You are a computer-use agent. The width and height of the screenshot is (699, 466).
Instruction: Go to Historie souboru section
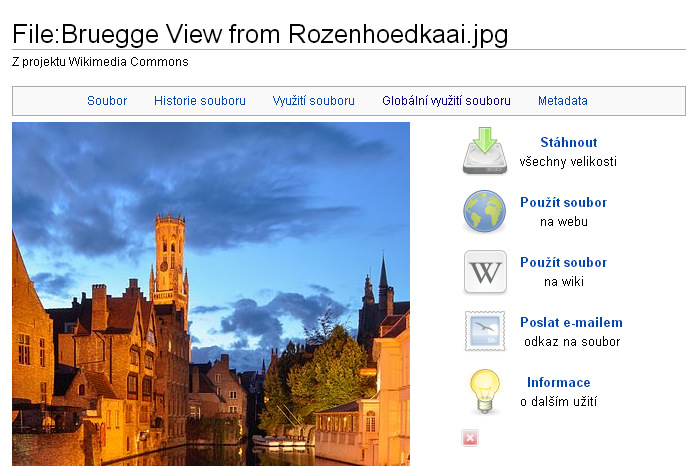pos(200,101)
